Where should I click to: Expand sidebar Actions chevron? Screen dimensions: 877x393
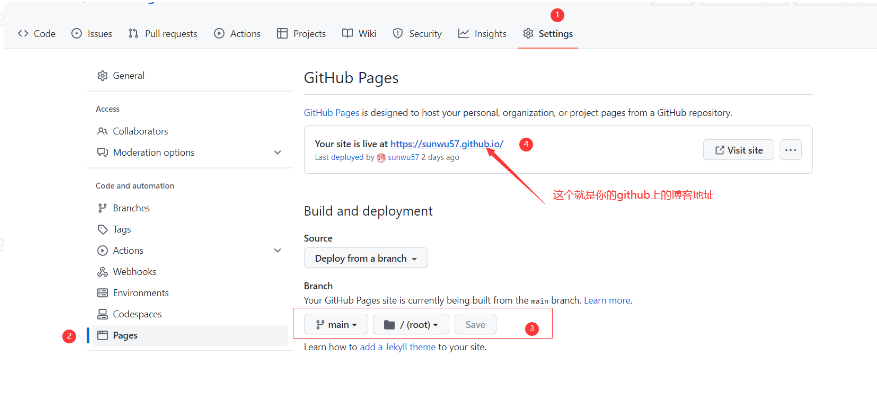[277, 250]
